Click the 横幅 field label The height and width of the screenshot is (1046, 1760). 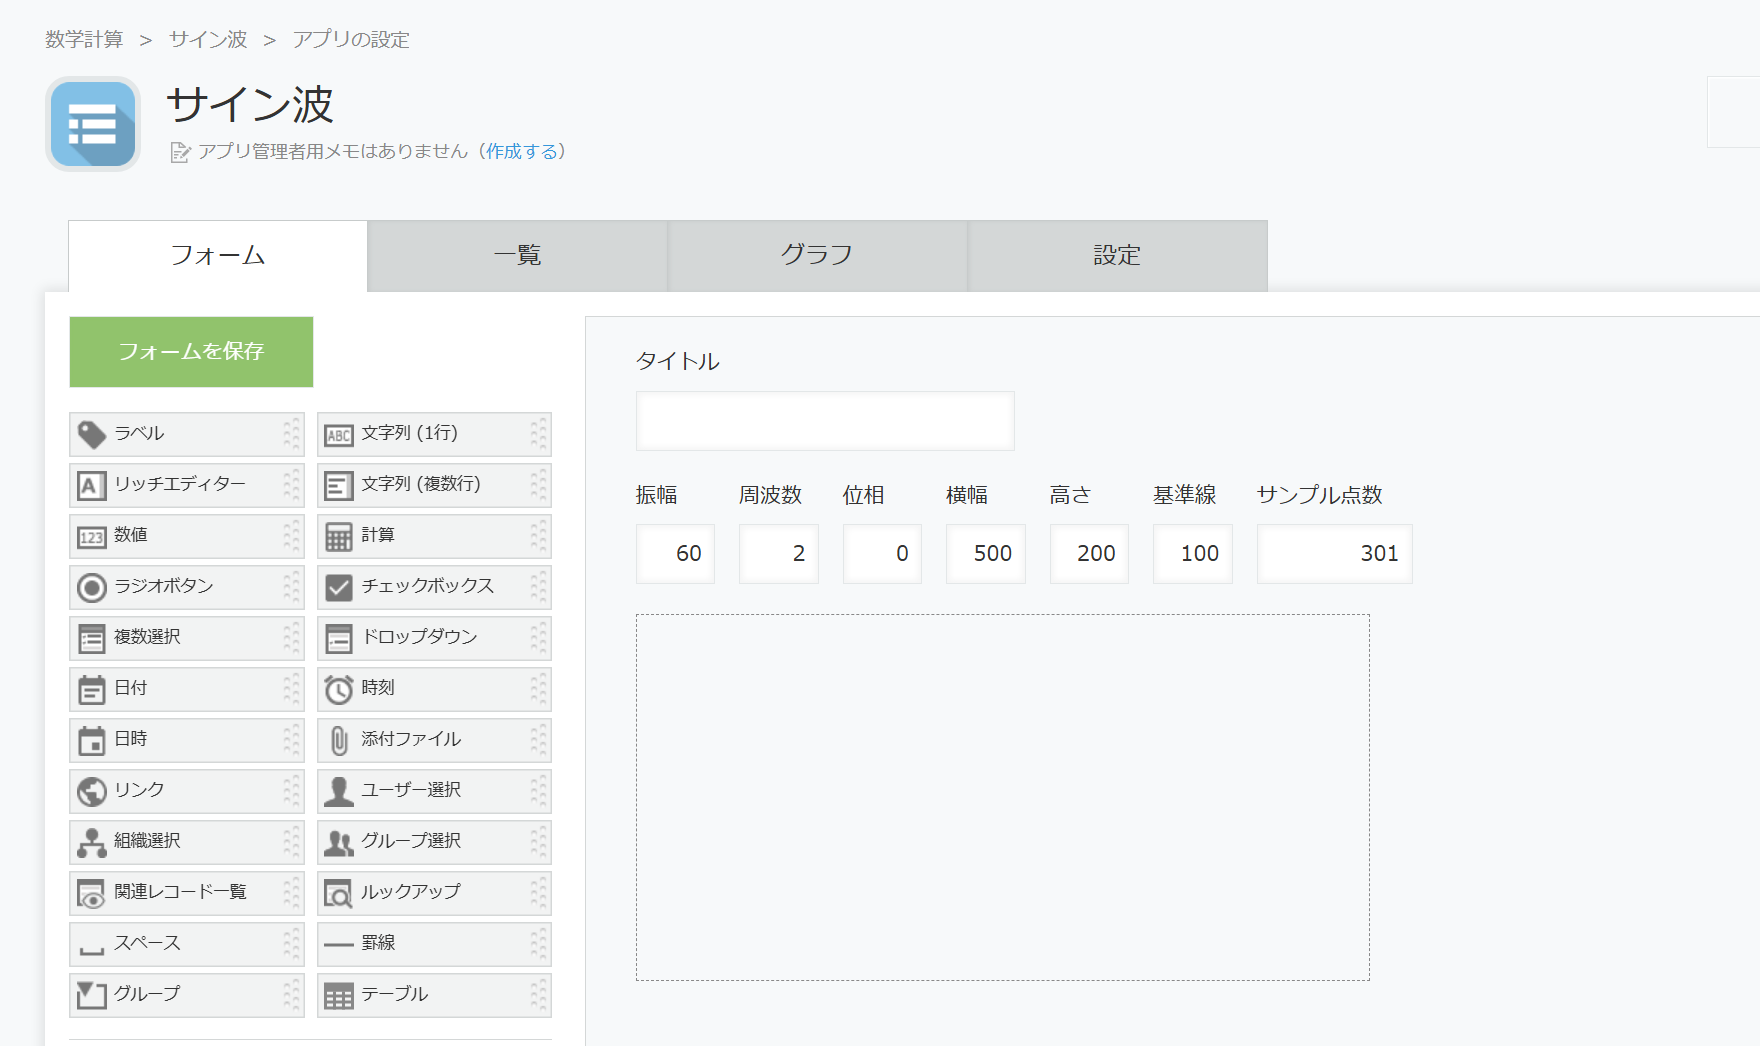(967, 495)
